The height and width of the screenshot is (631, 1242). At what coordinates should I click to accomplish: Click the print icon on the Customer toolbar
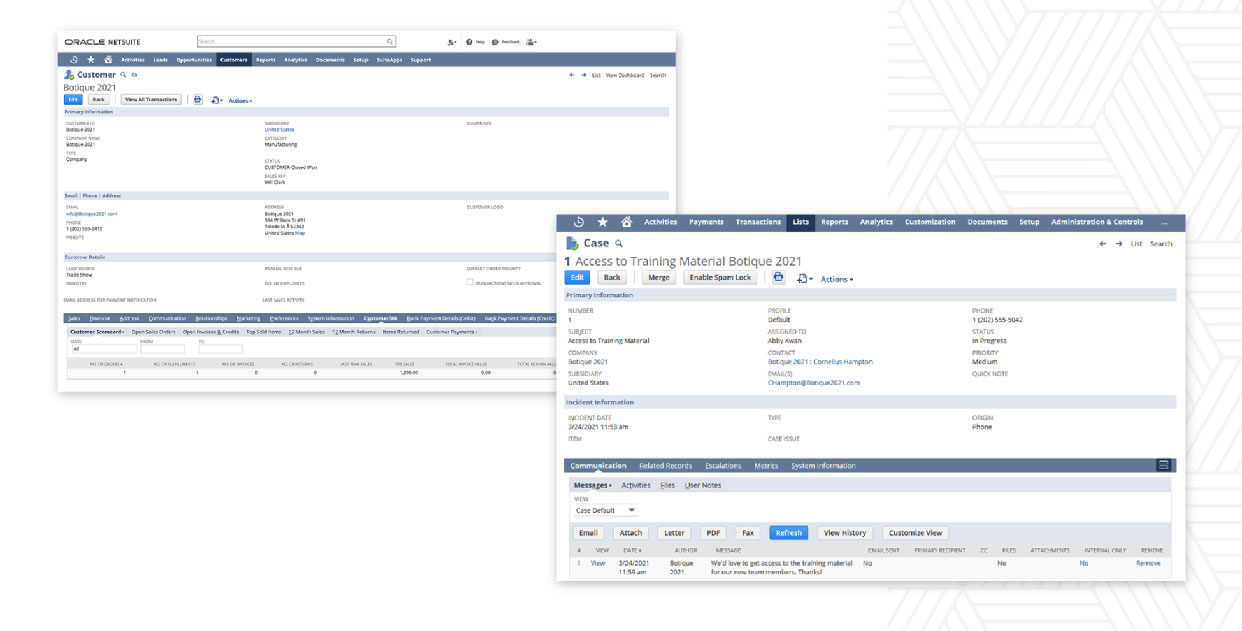coord(197,100)
